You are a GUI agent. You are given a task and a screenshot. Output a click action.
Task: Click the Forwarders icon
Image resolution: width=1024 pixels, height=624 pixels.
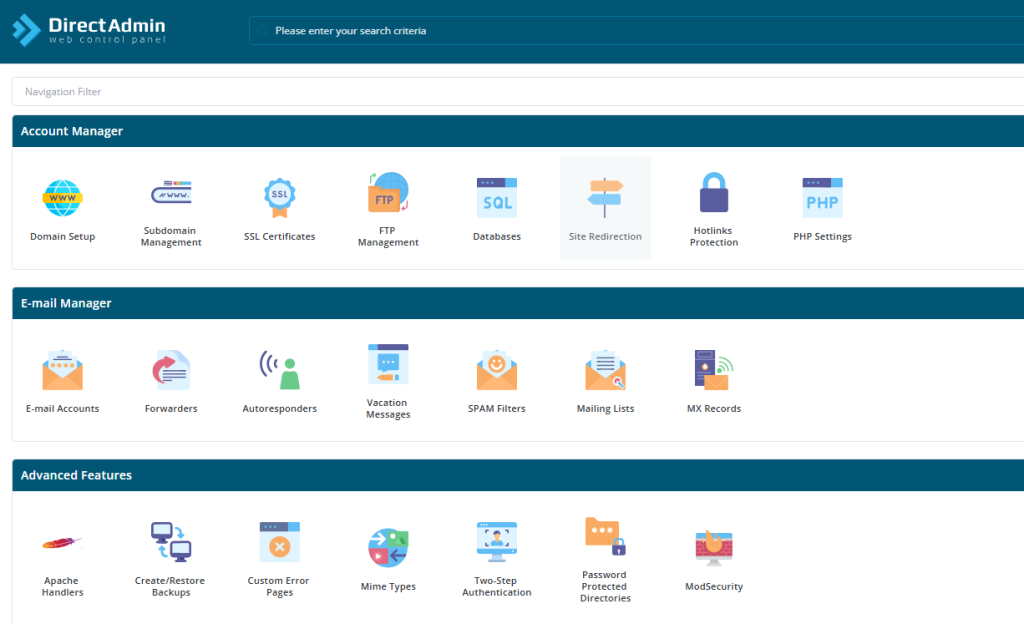pyautogui.click(x=171, y=371)
